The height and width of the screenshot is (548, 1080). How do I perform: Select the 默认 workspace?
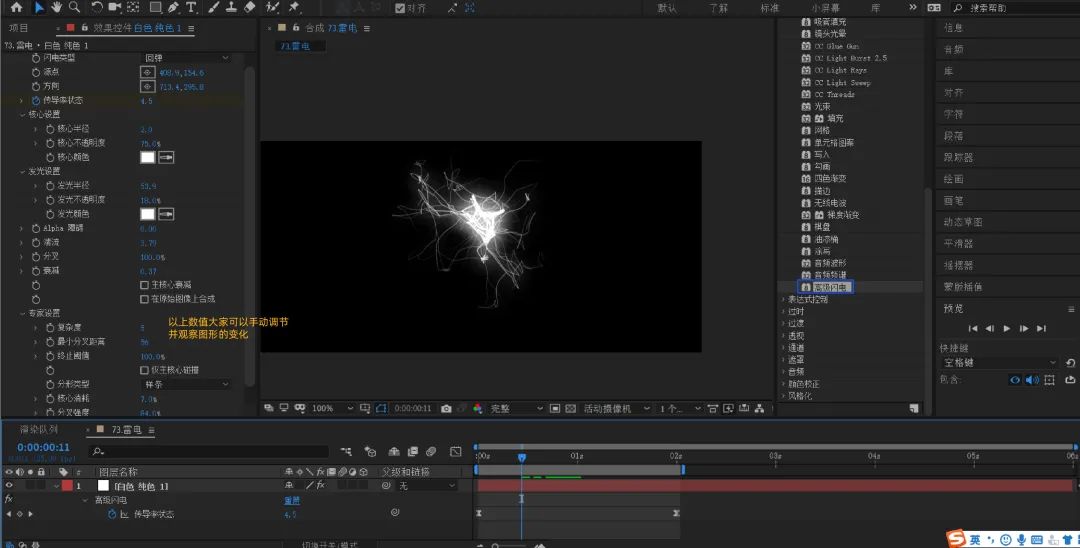tap(667, 8)
